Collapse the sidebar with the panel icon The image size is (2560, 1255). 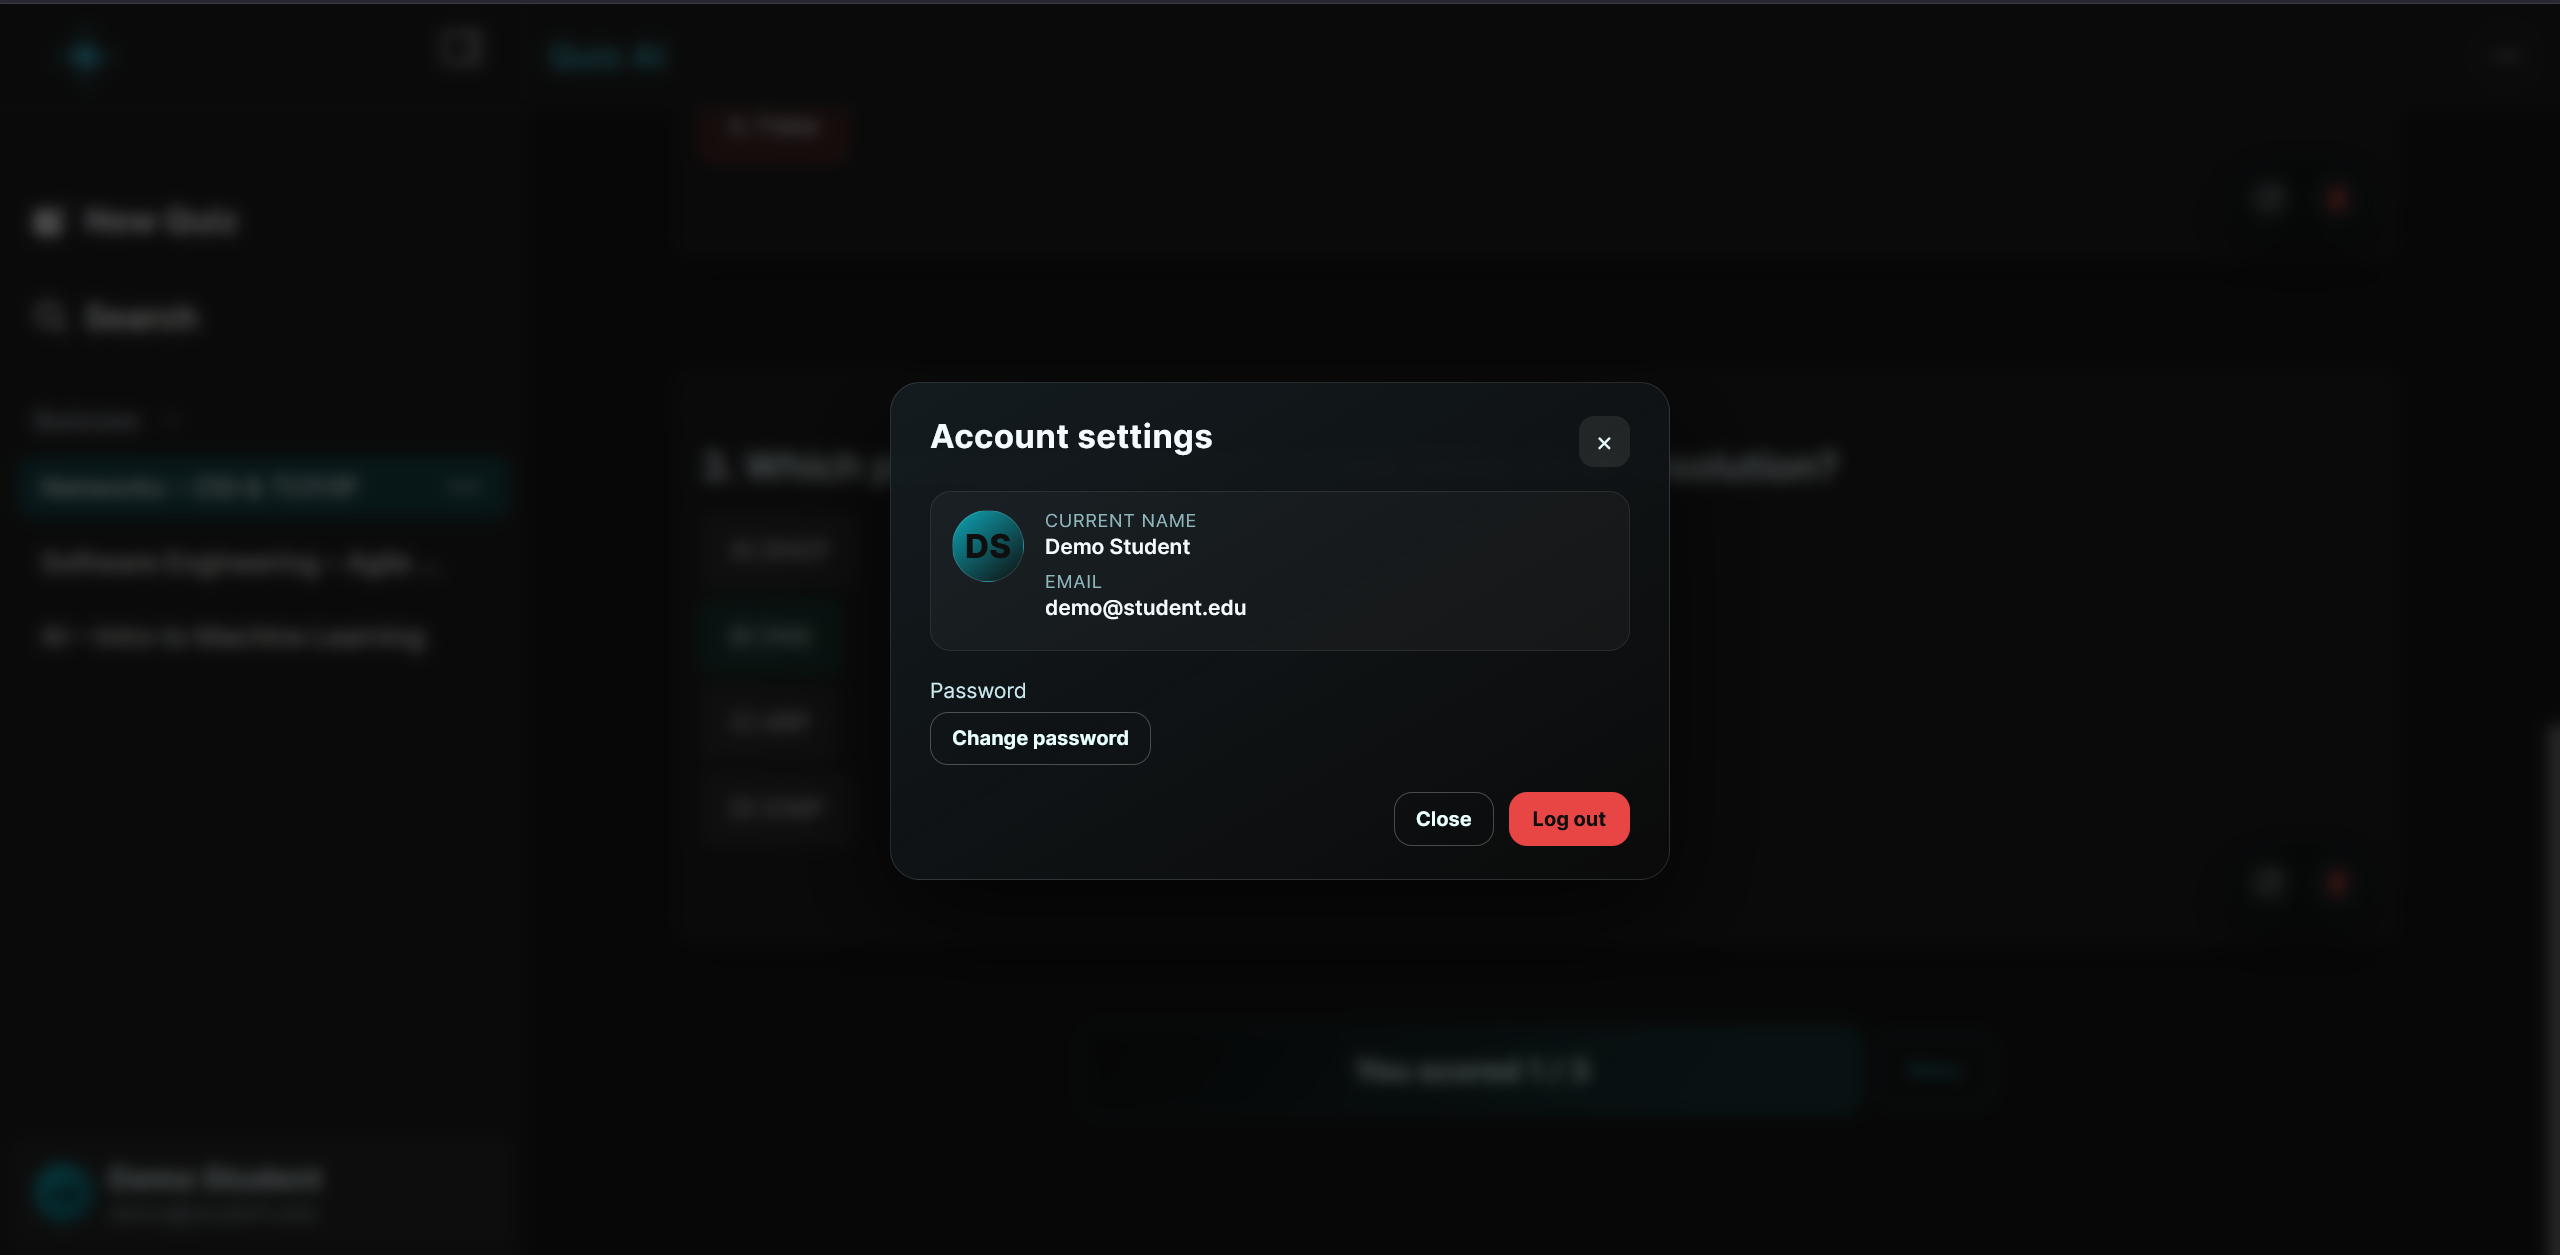(x=460, y=47)
